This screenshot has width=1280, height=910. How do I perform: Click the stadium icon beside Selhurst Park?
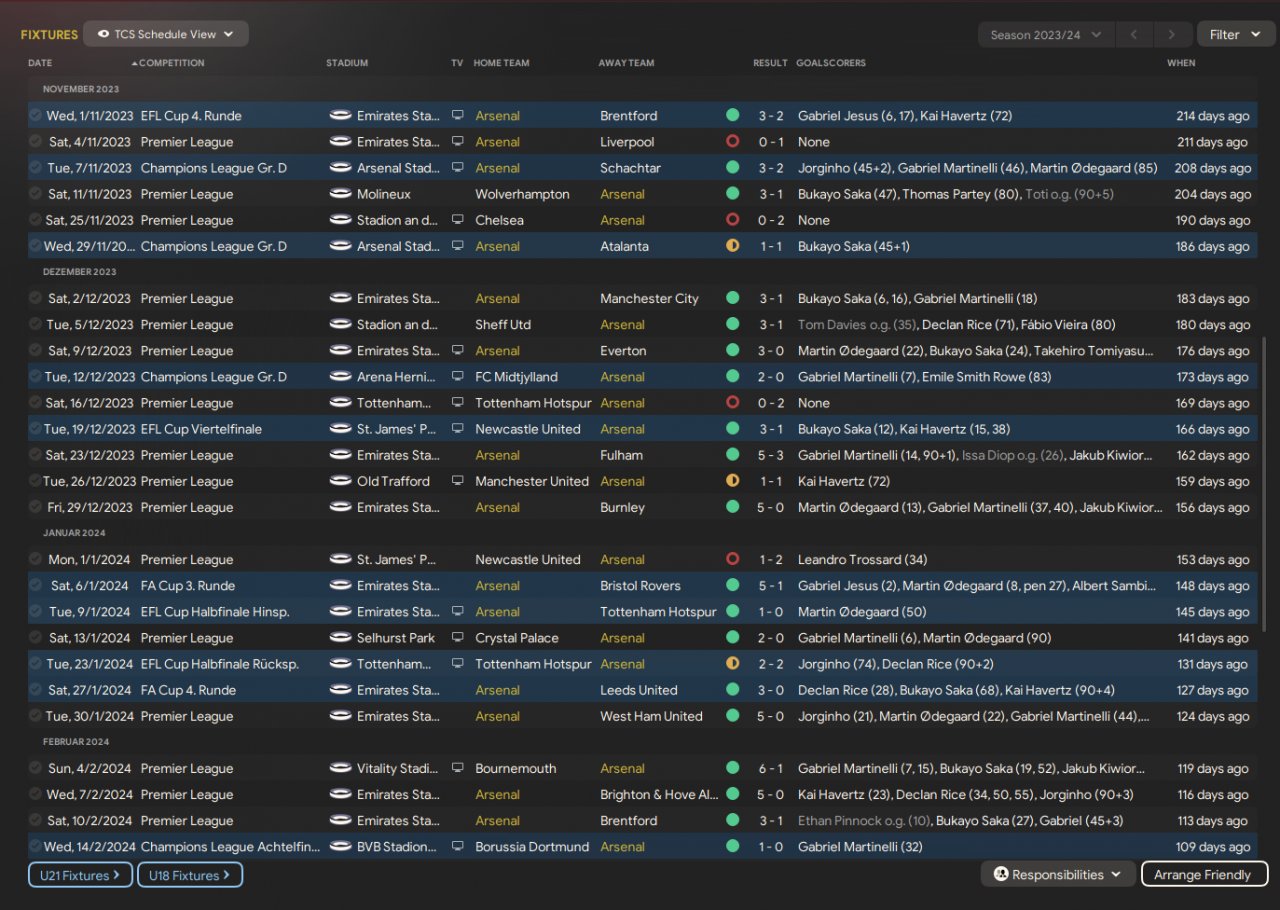pos(341,638)
